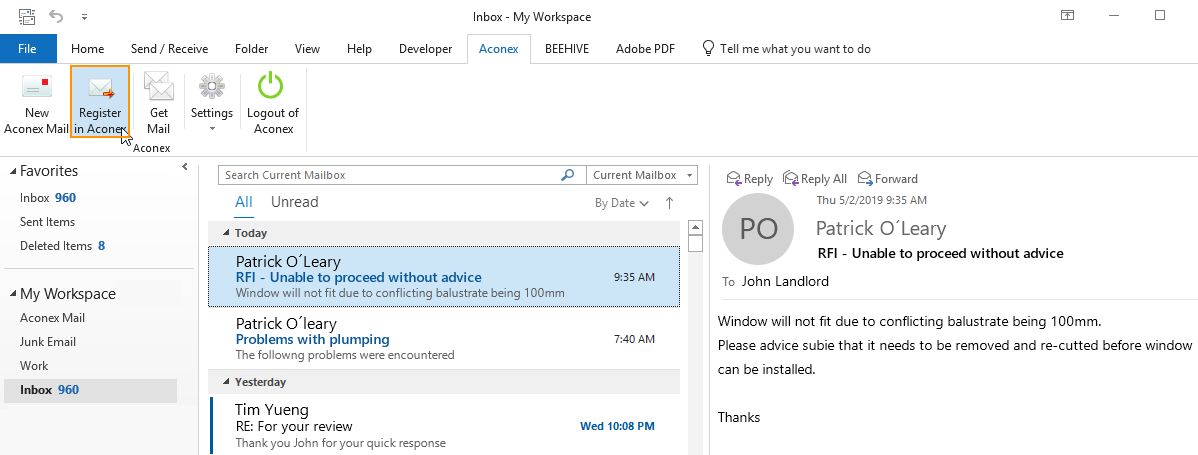Open the File menu tab
The image size is (1198, 455).
pos(28,49)
